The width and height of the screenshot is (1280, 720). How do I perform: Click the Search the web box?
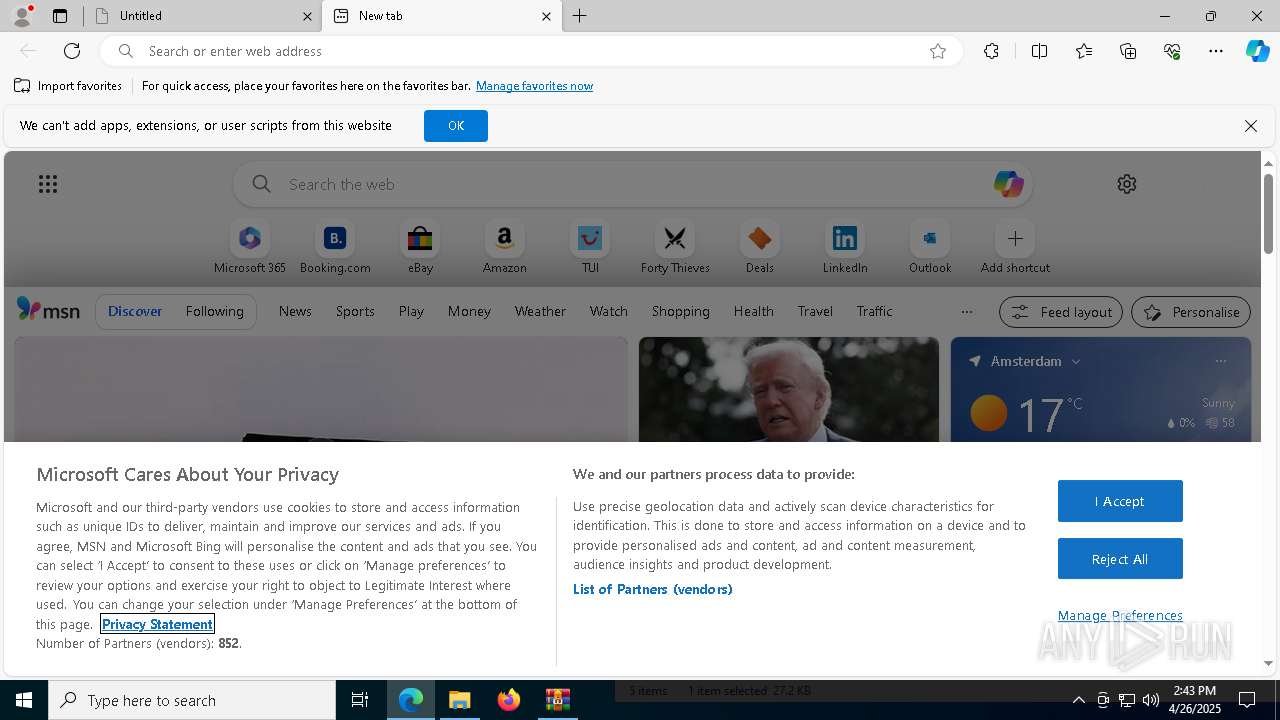coord(632,184)
